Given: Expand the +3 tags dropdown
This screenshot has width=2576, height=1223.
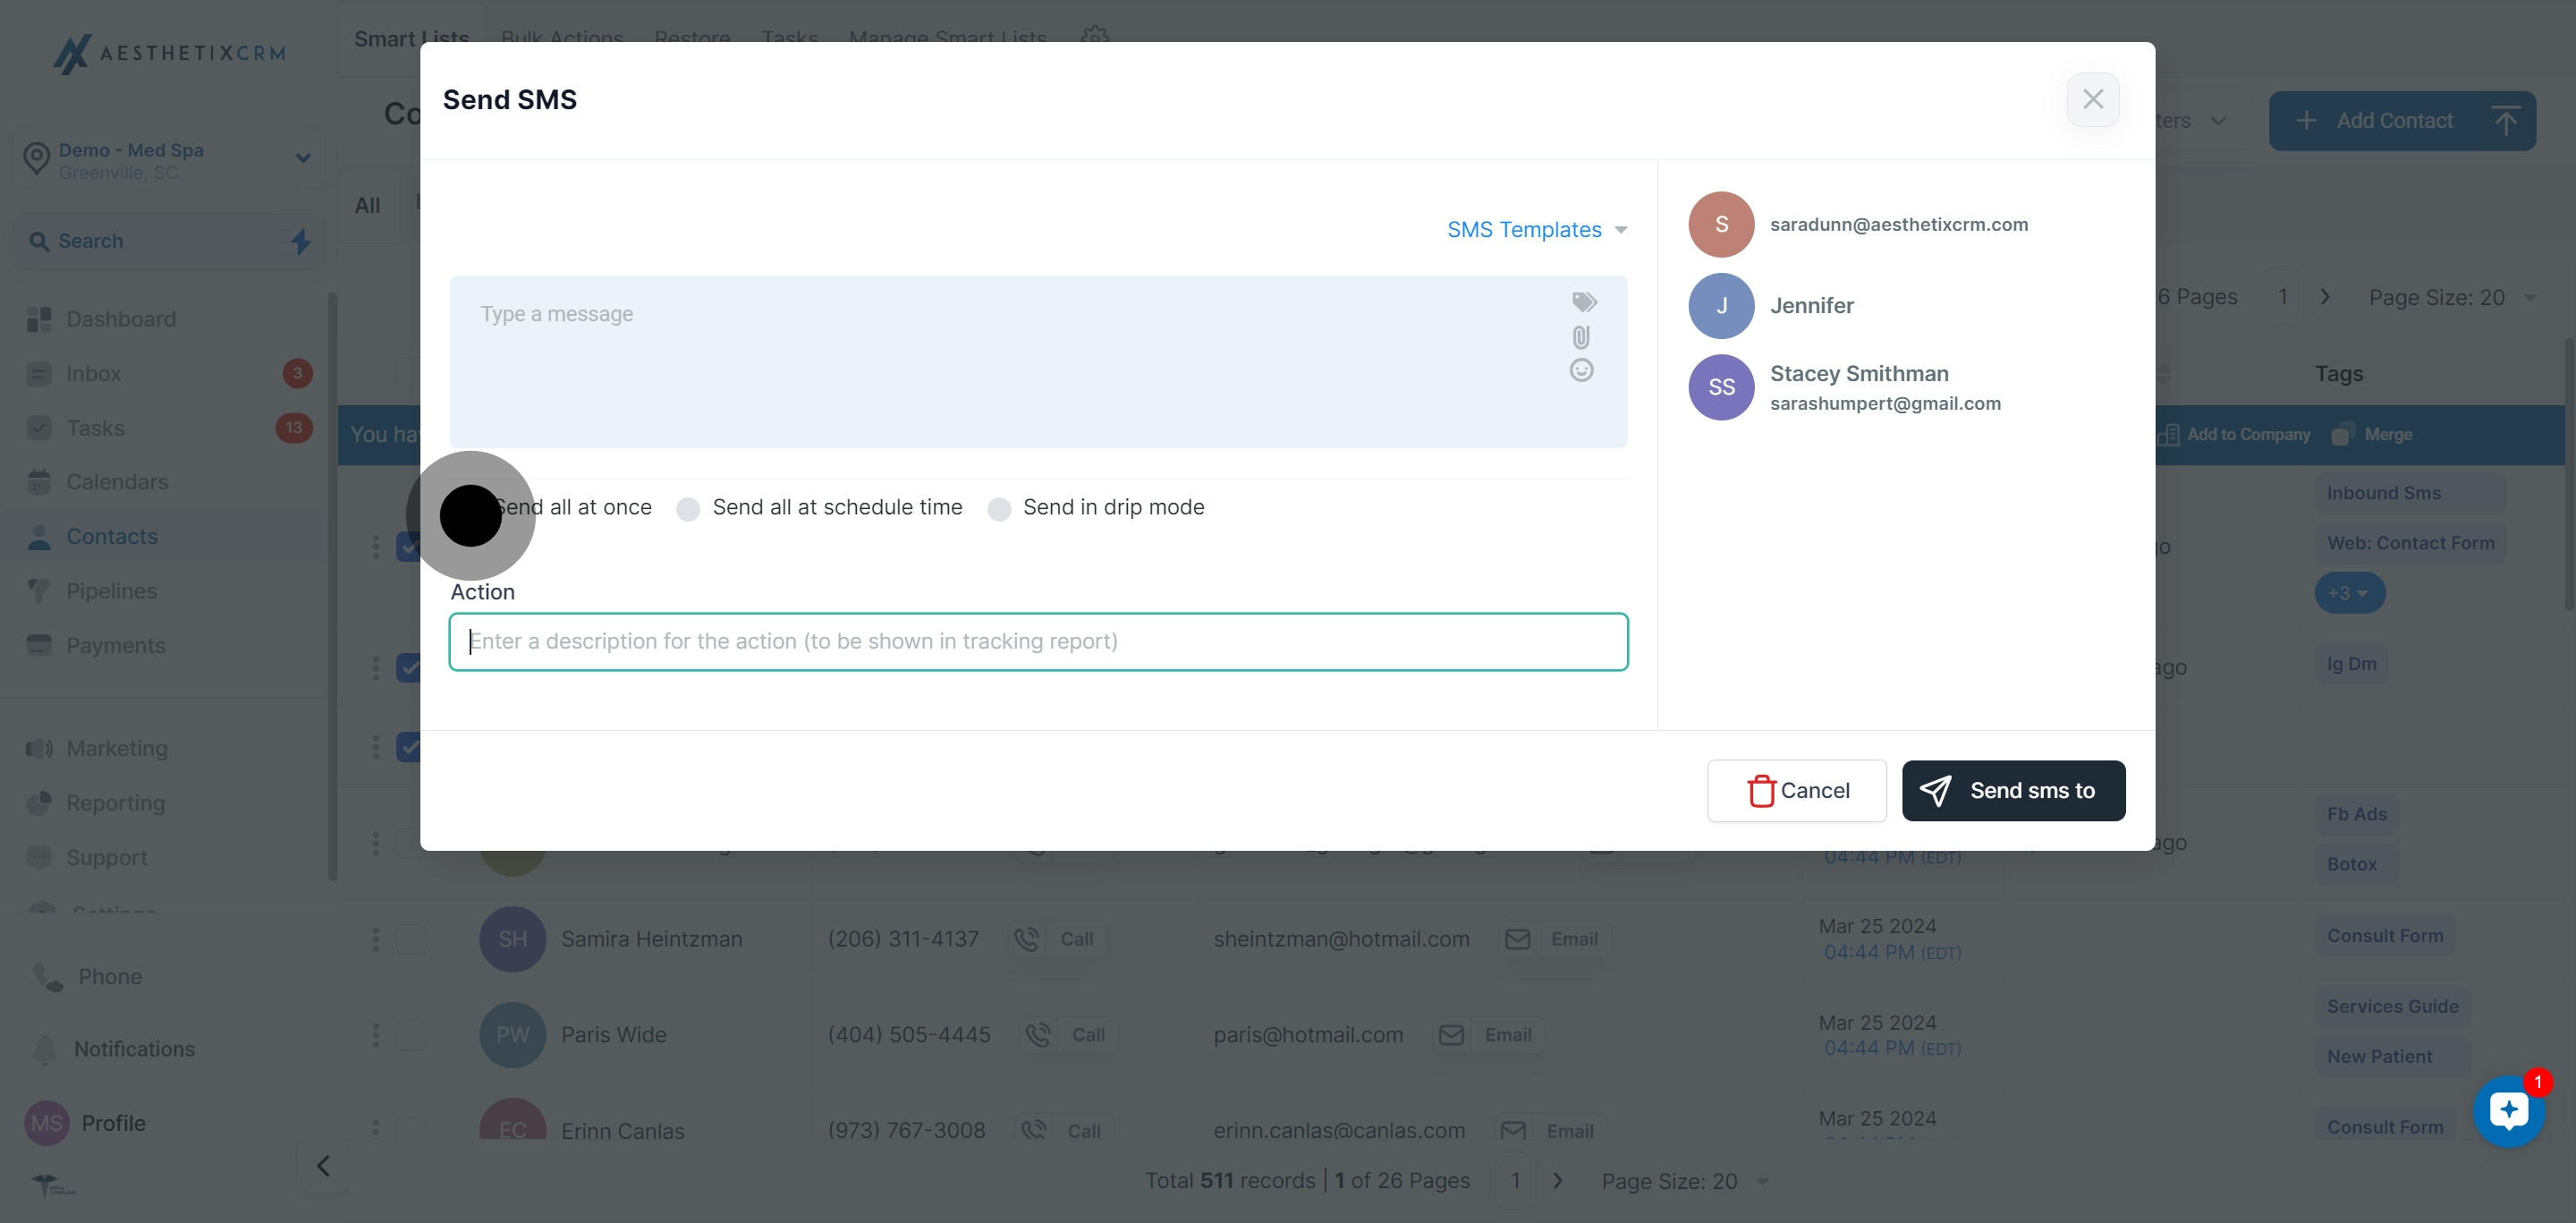Looking at the screenshot, I should click(2349, 593).
